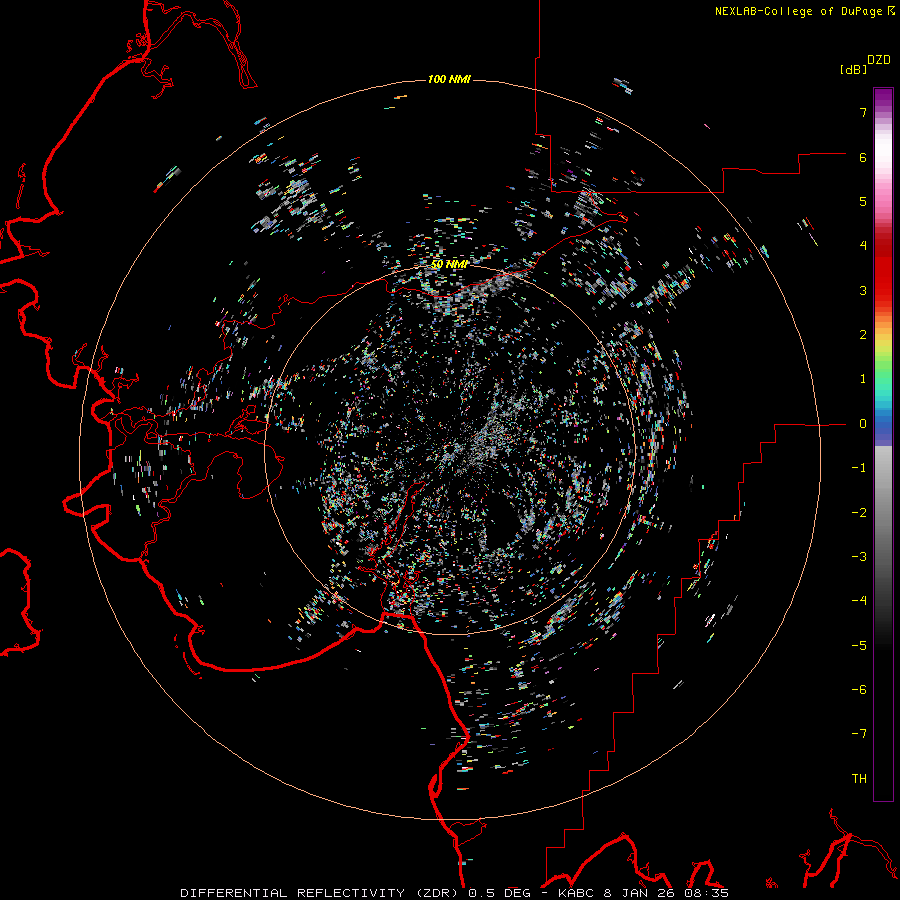This screenshot has width=900, height=900.
Task: Click the "7" tick on color scale
Action: 863,112
